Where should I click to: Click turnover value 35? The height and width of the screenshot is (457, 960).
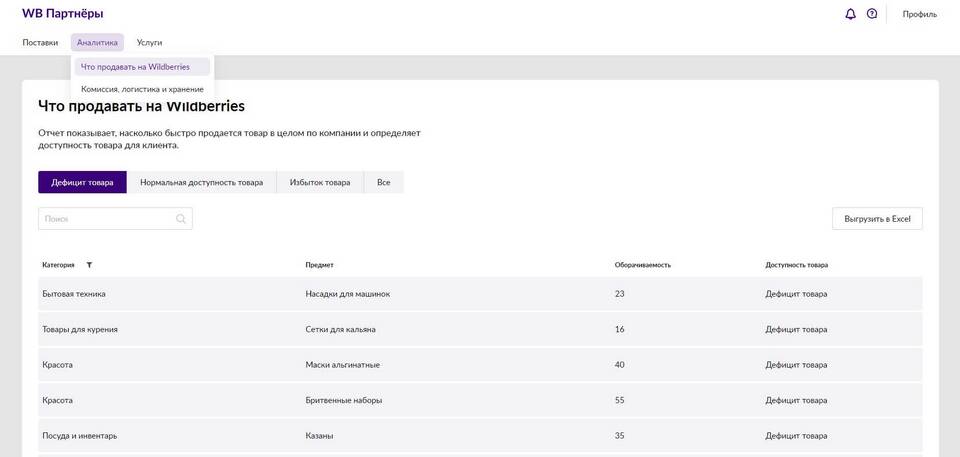pos(620,436)
